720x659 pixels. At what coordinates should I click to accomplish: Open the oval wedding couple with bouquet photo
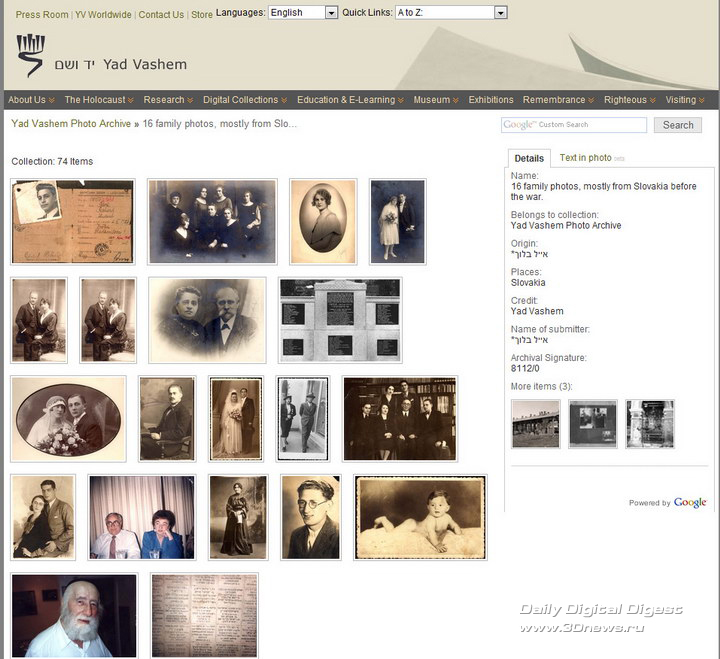68,418
